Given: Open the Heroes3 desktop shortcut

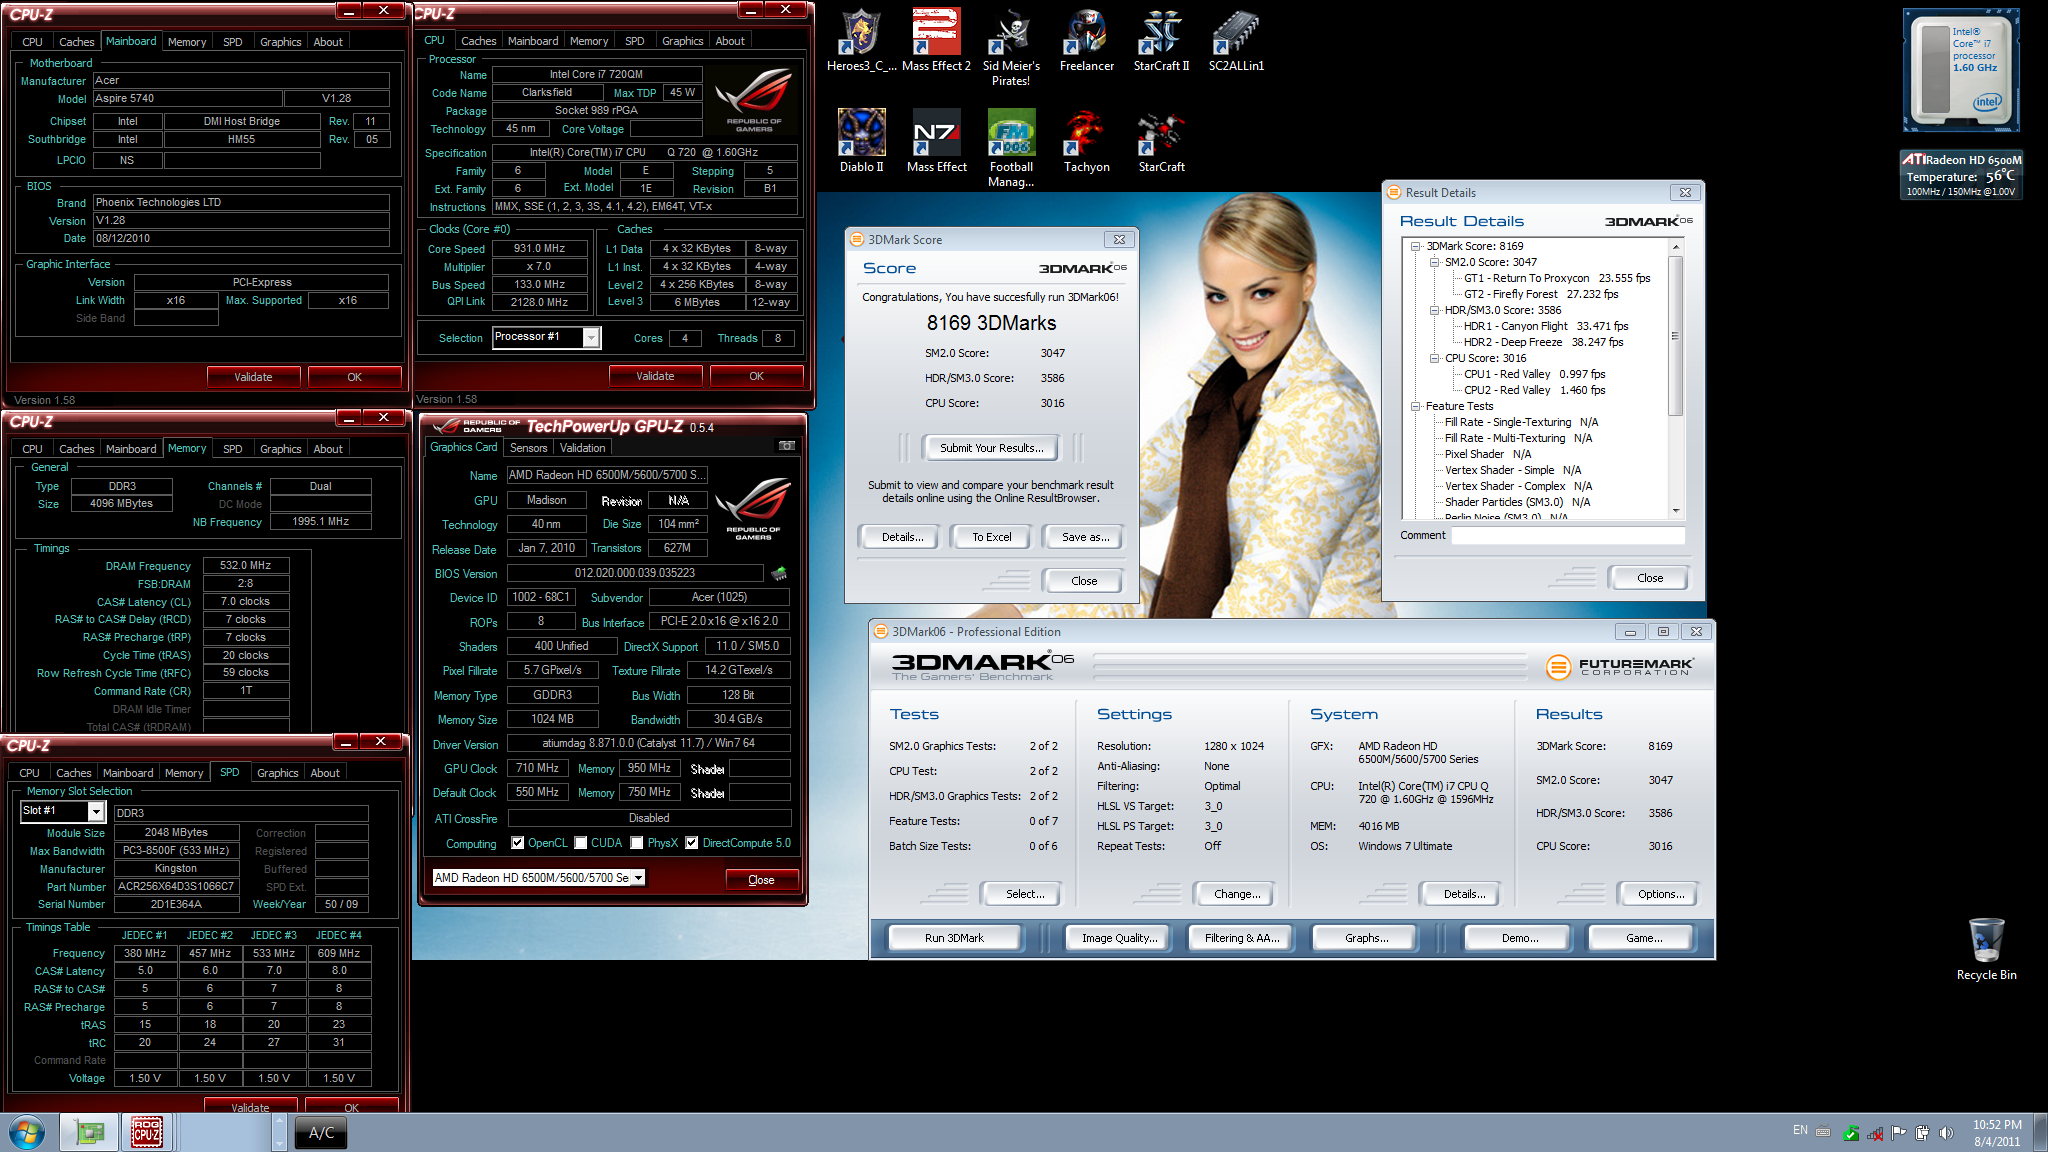Looking at the screenshot, I should (861, 40).
